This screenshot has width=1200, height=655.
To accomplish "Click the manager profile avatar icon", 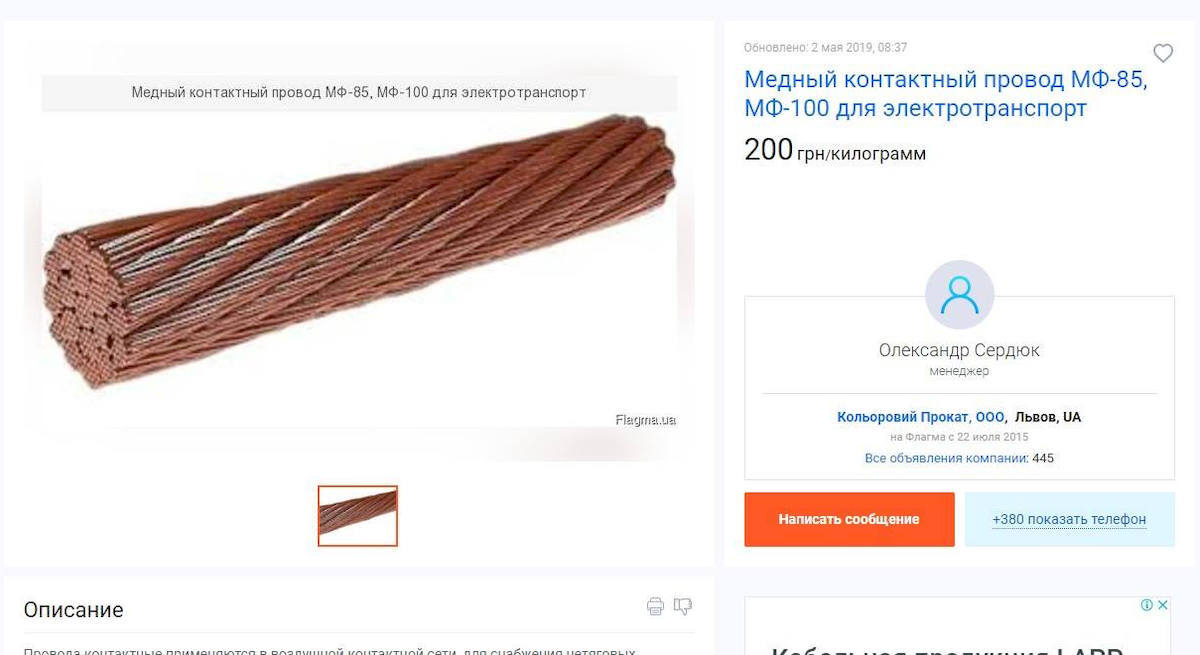I will click(x=959, y=295).
